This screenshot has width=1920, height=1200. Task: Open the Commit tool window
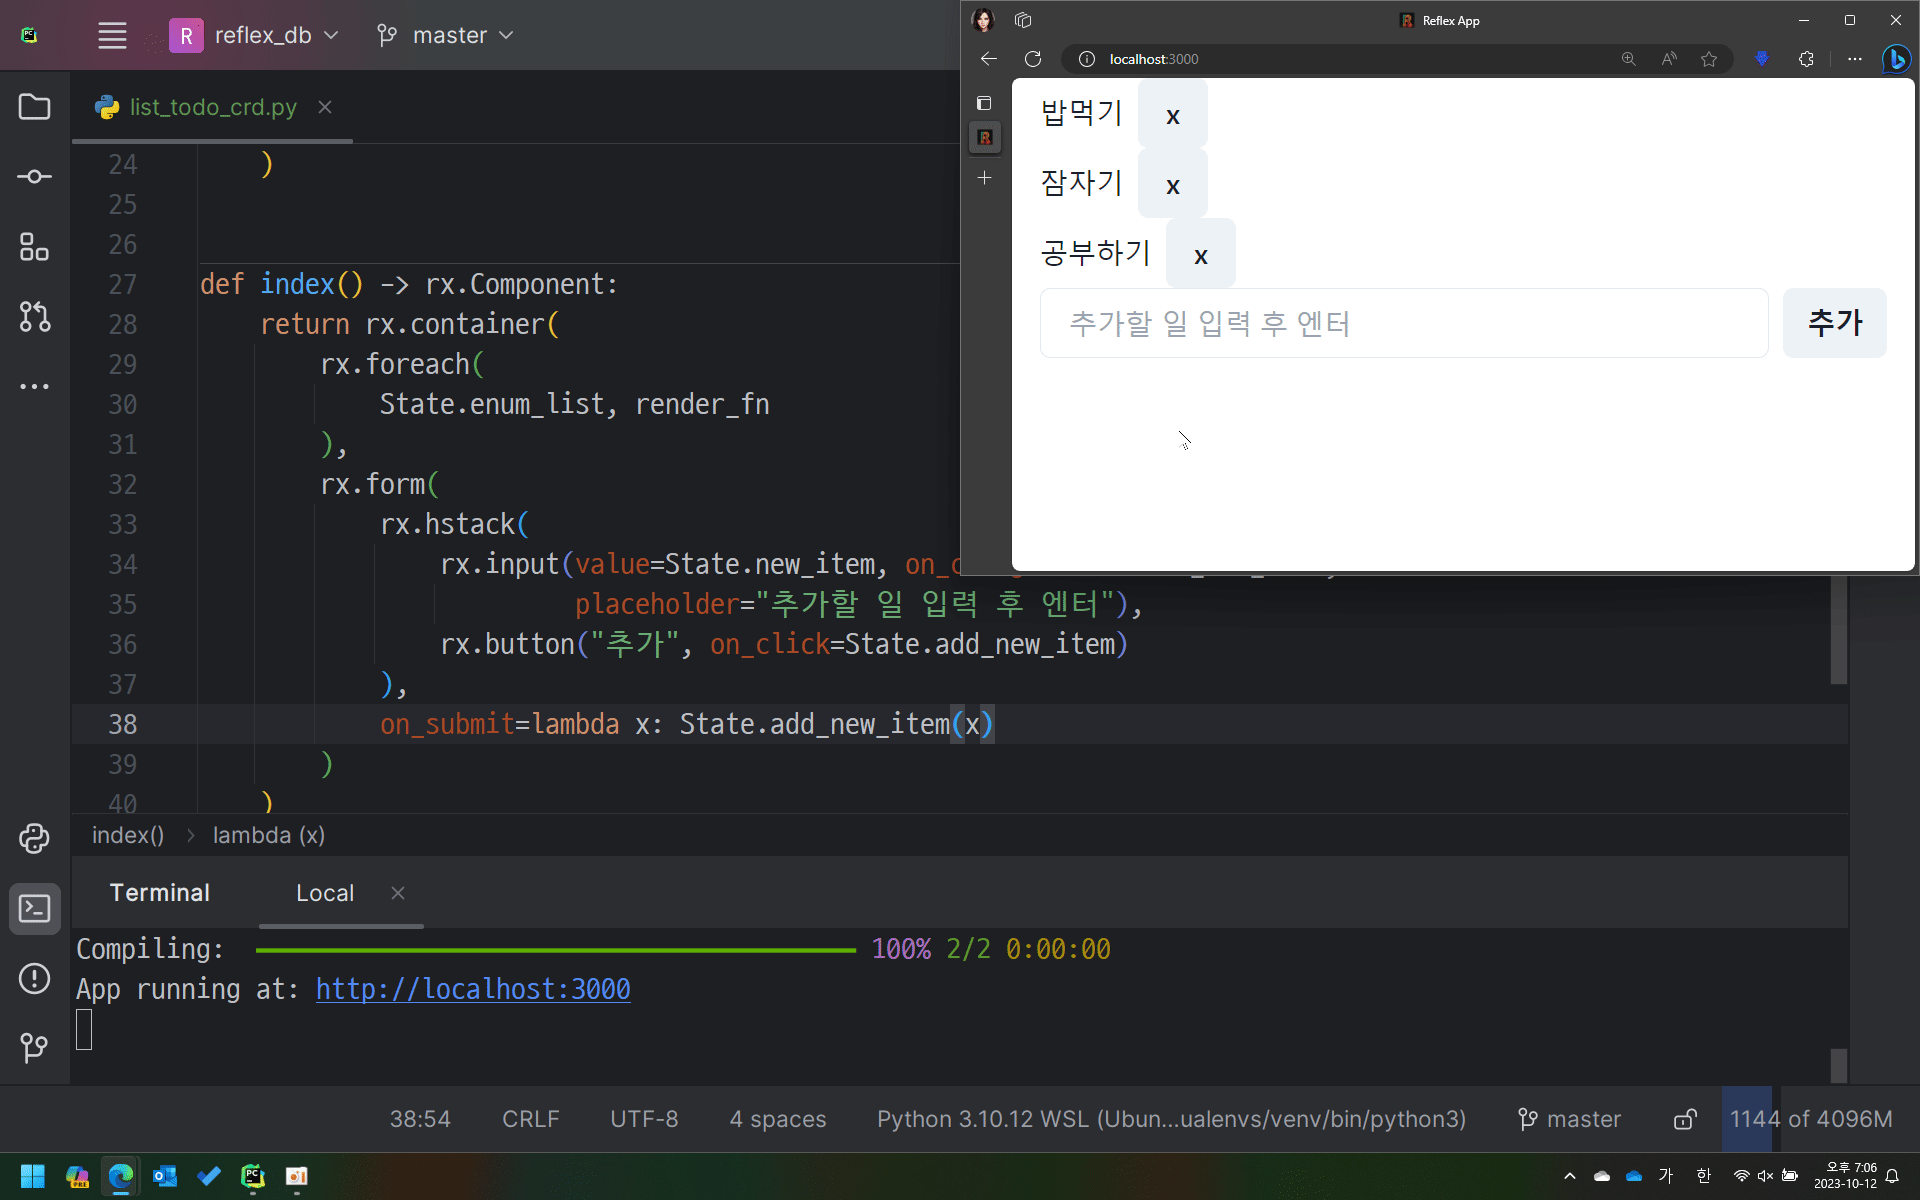34,177
